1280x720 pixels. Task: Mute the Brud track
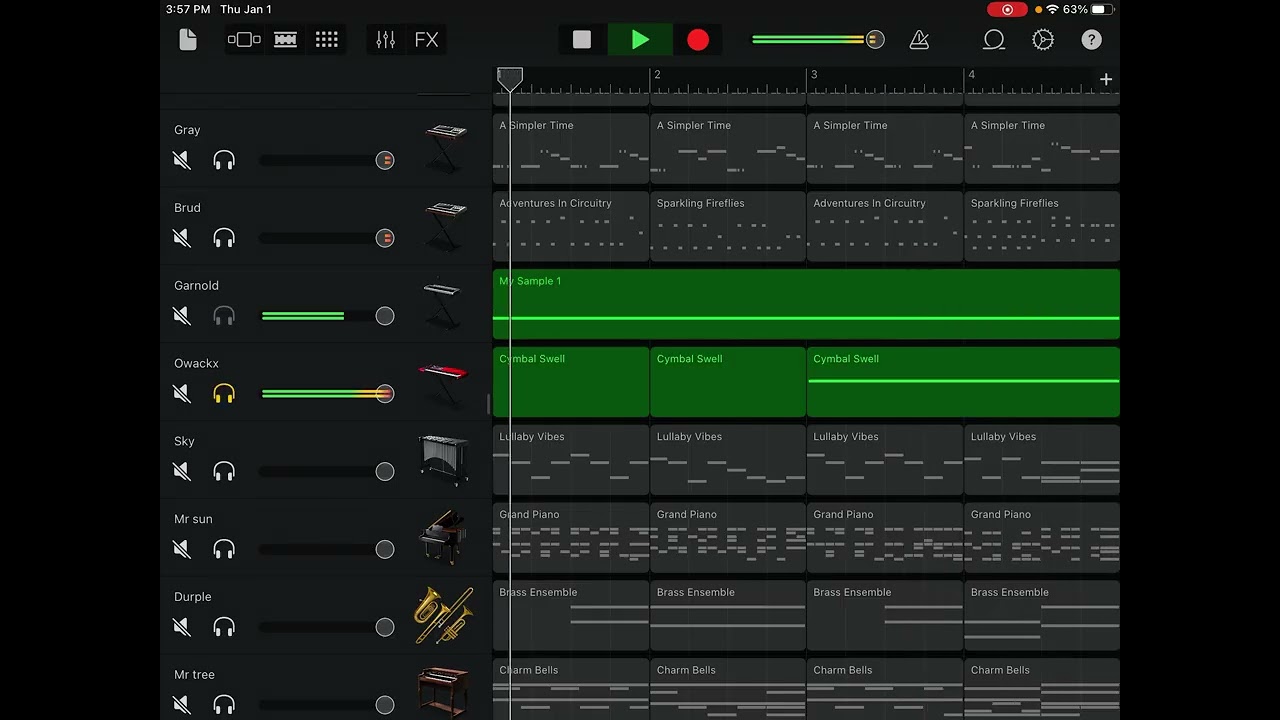tap(182, 238)
